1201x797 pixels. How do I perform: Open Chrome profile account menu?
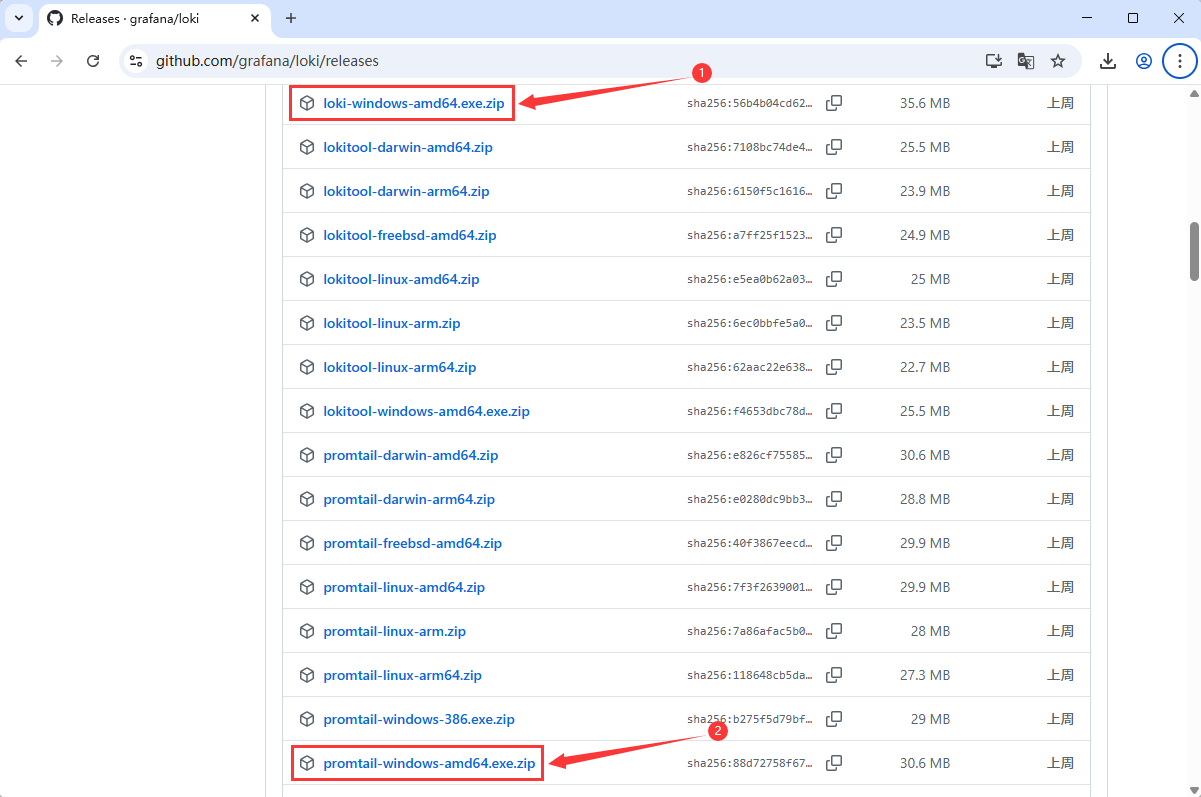tap(1144, 61)
